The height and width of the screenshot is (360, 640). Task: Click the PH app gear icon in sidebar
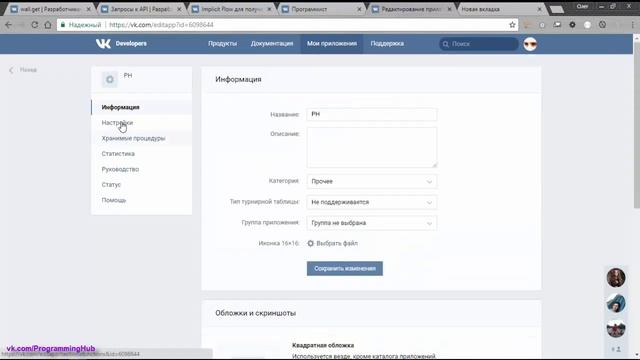[110, 80]
